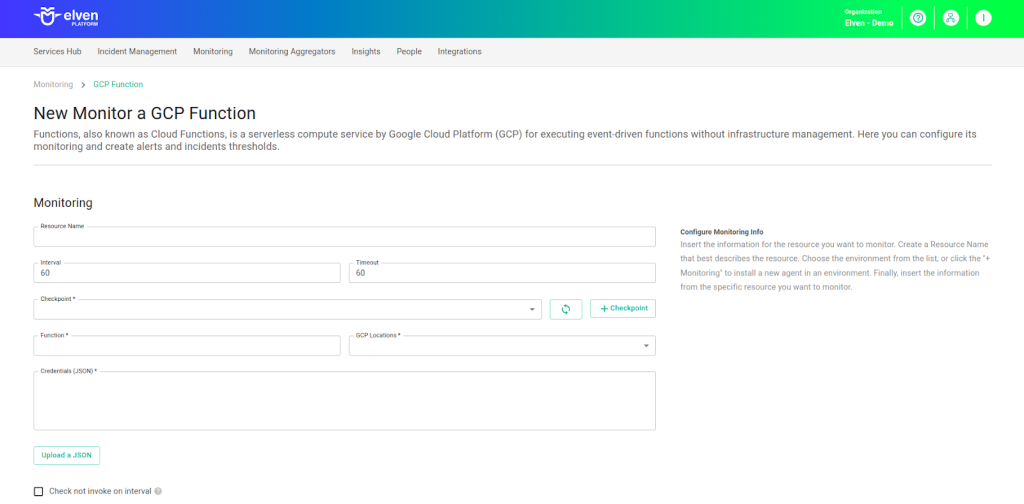This screenshot has height=504, width=1024.
Task: Click the breadcrumb chevron separator
Action: pos(83,85)
